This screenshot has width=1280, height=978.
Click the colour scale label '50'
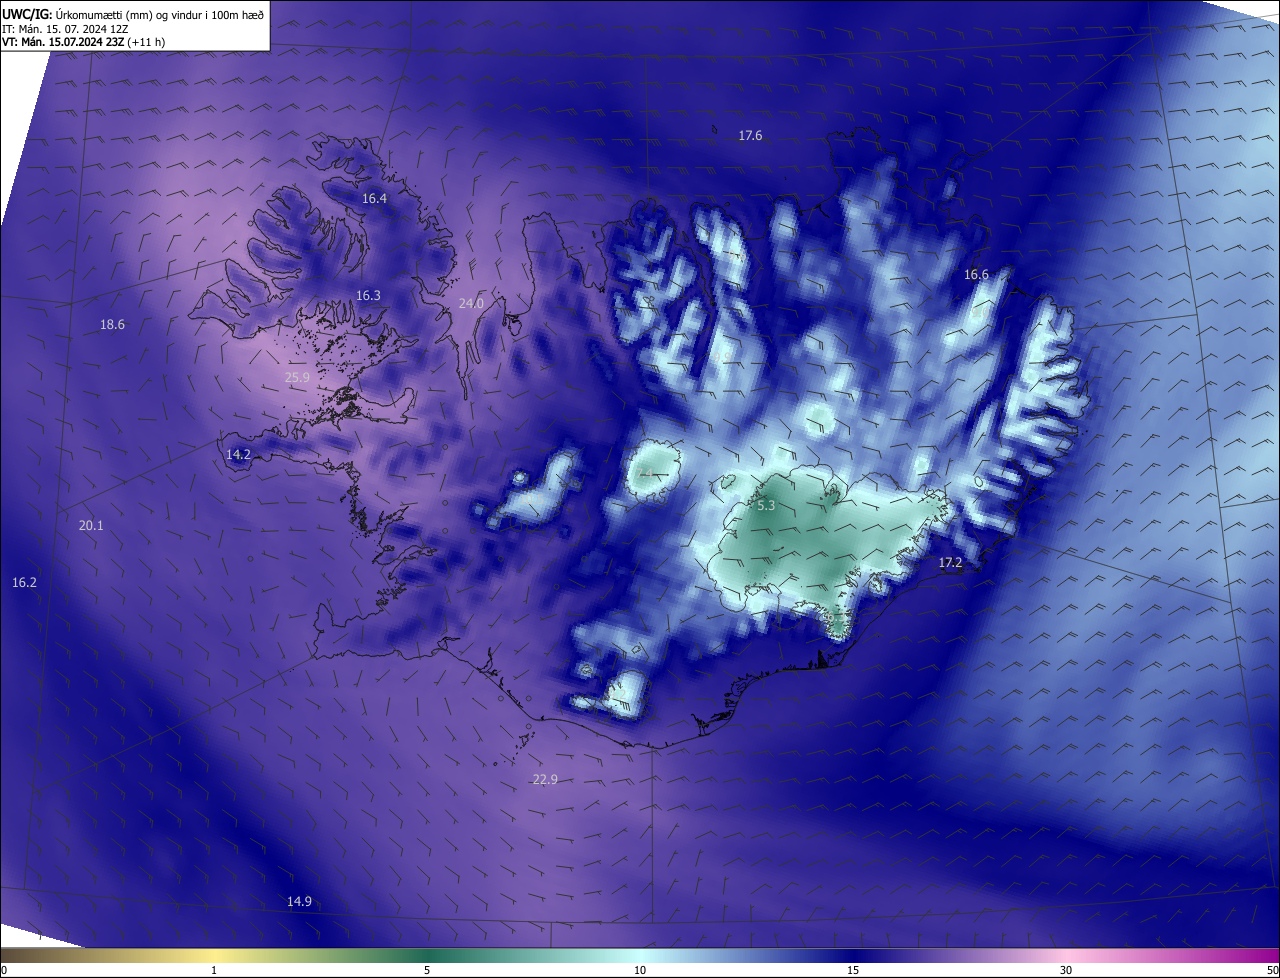[1272, 970]
